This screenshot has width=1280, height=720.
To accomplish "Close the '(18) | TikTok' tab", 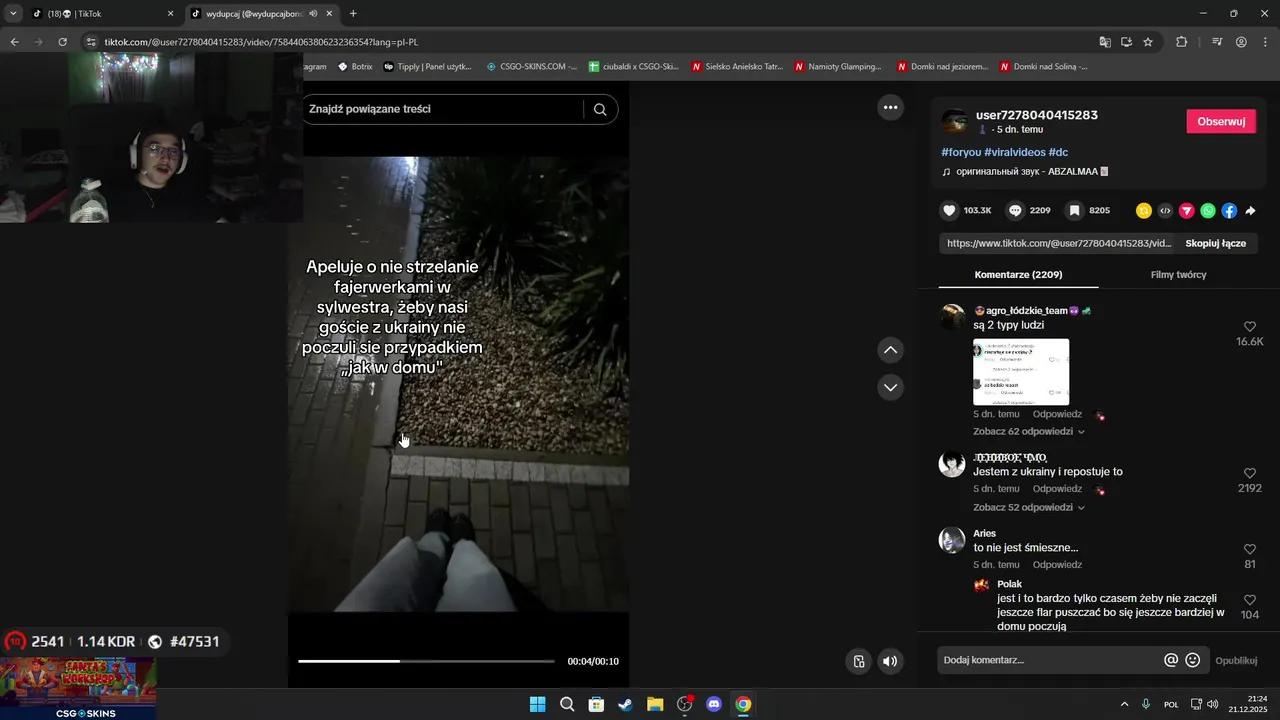I will tap(170, 14).
